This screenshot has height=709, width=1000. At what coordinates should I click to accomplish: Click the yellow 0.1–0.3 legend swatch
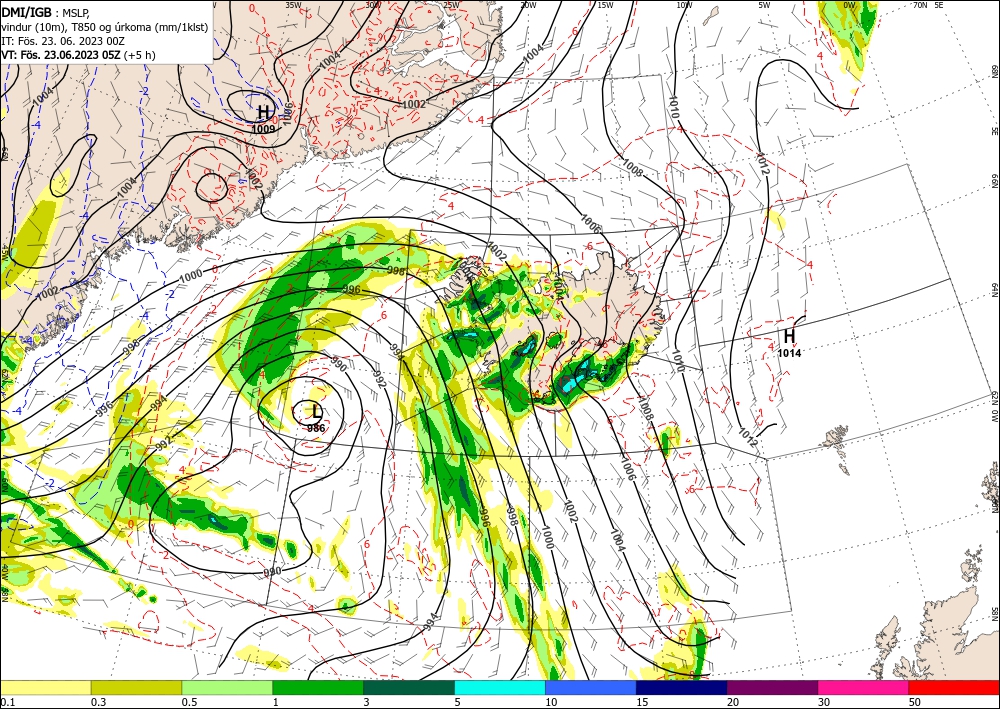pos(45,687)
